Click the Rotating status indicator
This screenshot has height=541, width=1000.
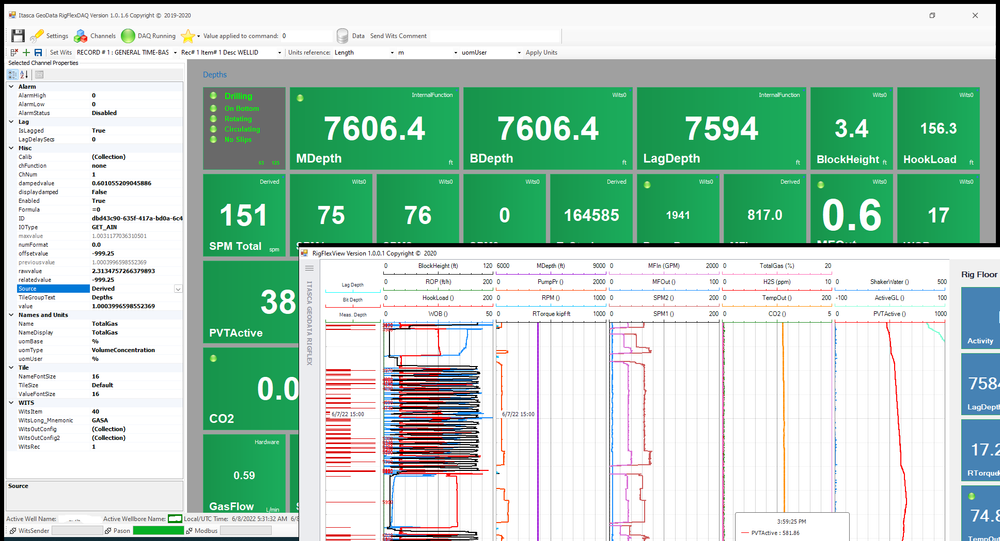[213, 119]
